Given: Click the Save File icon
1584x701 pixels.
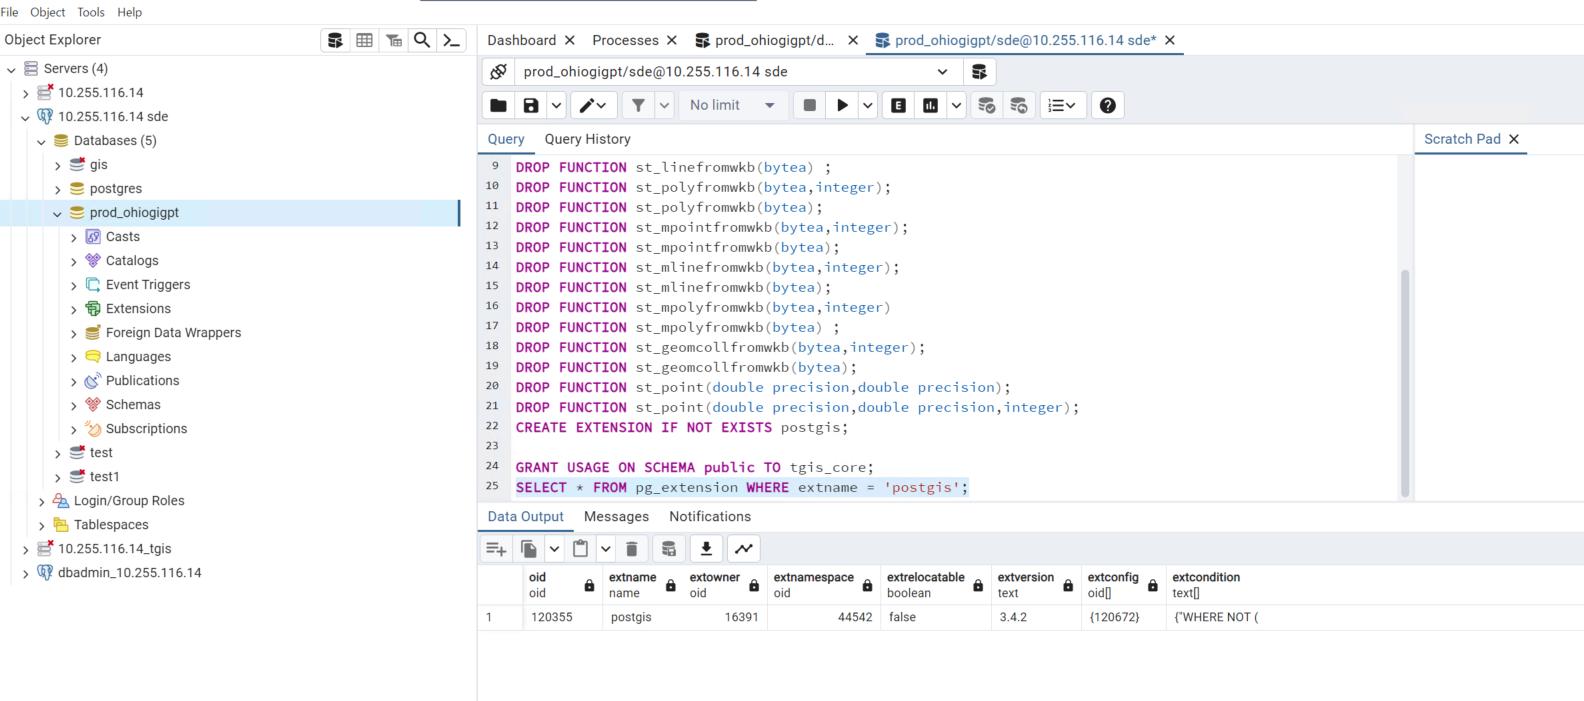Looking at the screenshot, I should [x=531, y=105].
